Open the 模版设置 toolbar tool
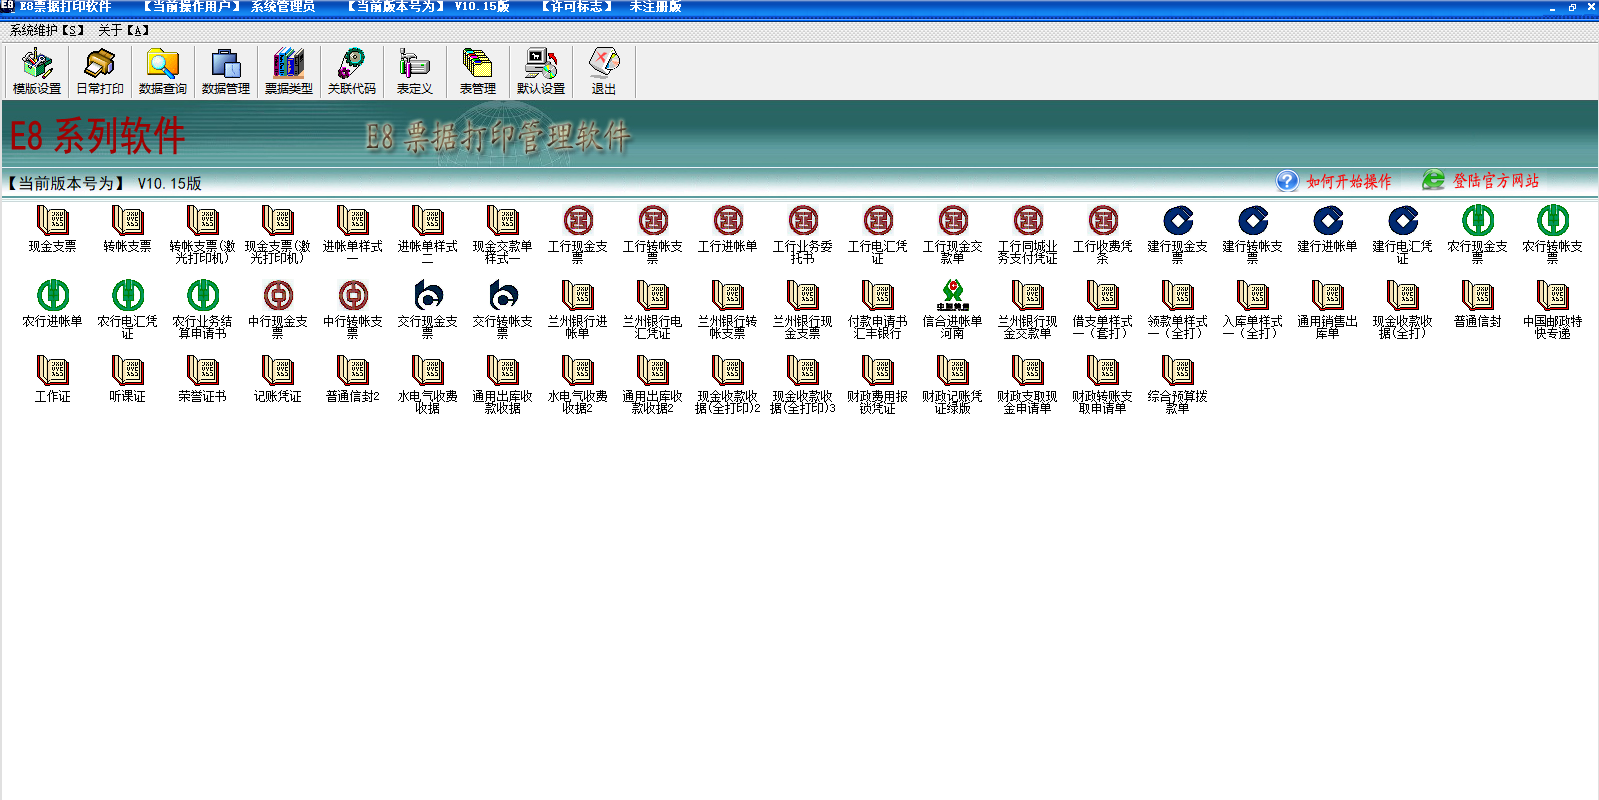Image resolution: width=1599 pixels, height=800 pixels. click(37, 71)
